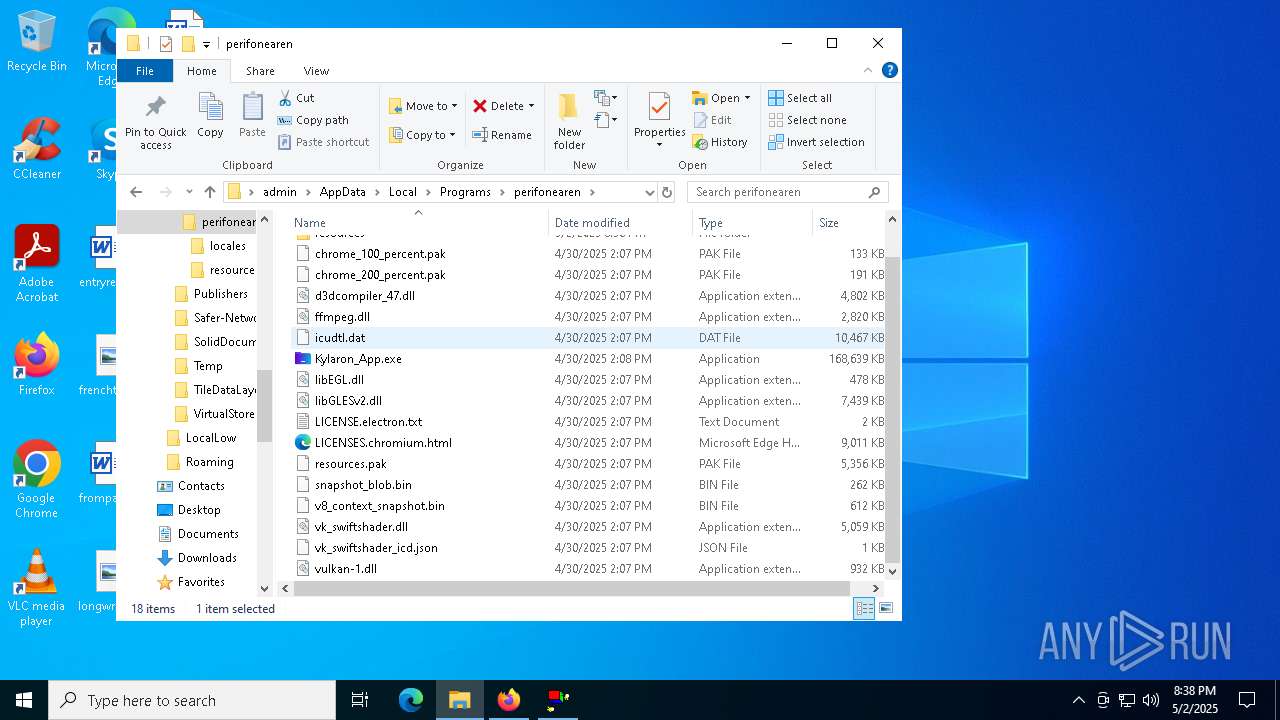
Task: Switch to the Home ribbon tab
Action: click(201, 71)
